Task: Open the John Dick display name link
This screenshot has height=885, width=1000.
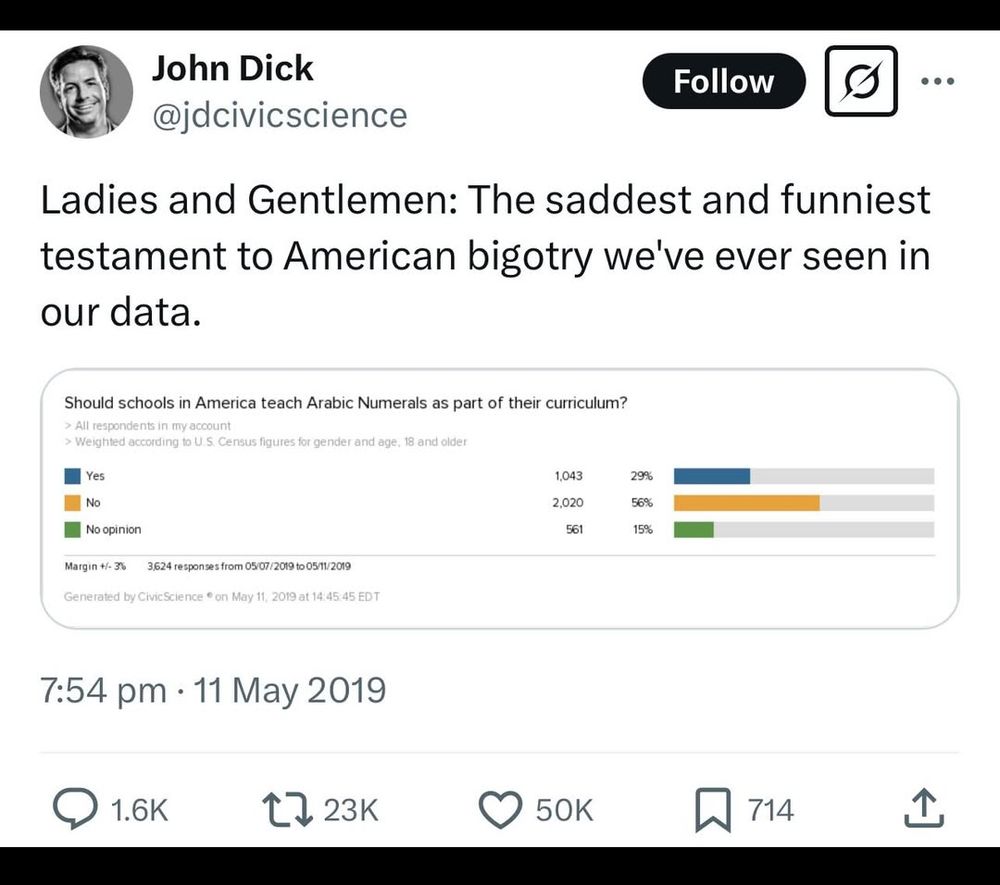Action: (x=232, y=68)
